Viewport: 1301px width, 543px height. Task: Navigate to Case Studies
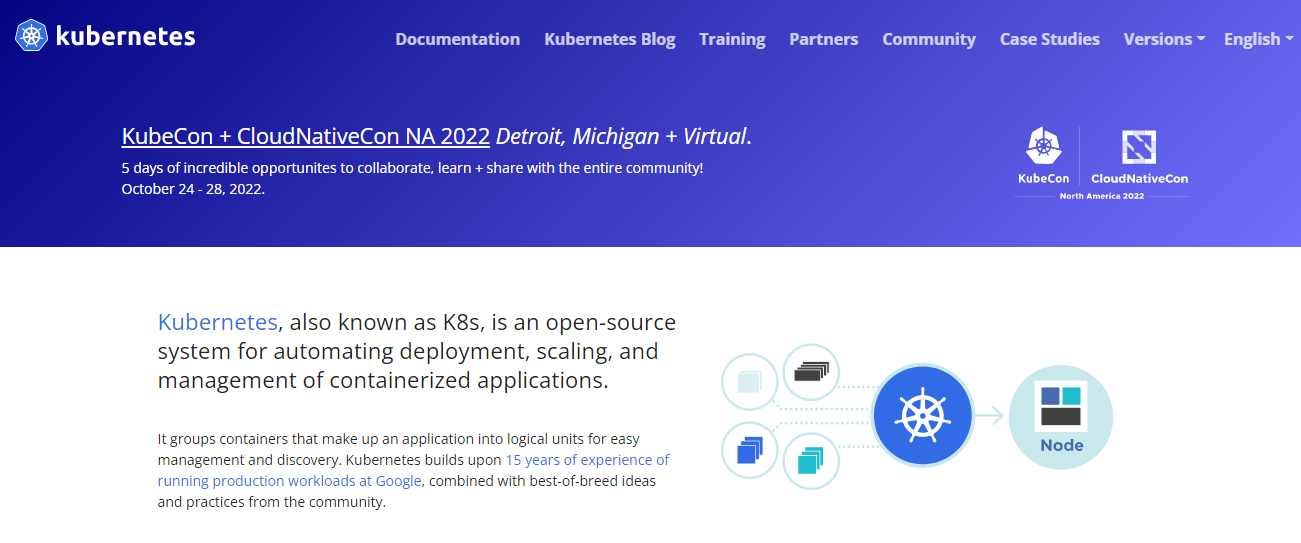pos(1049,39)
